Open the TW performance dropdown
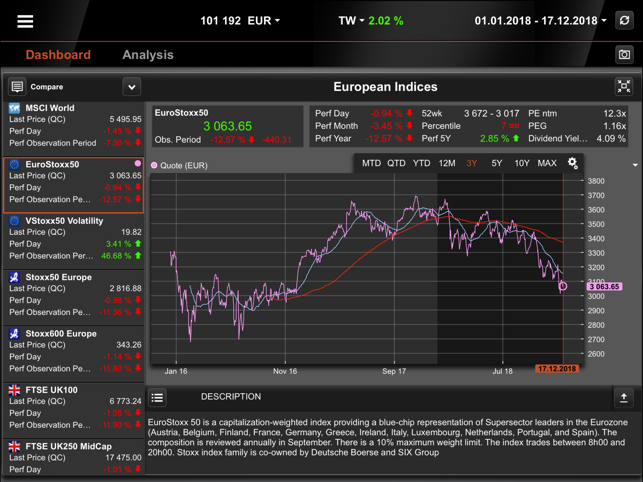This screenshot has width=643, height=482. tap(351, 21)
